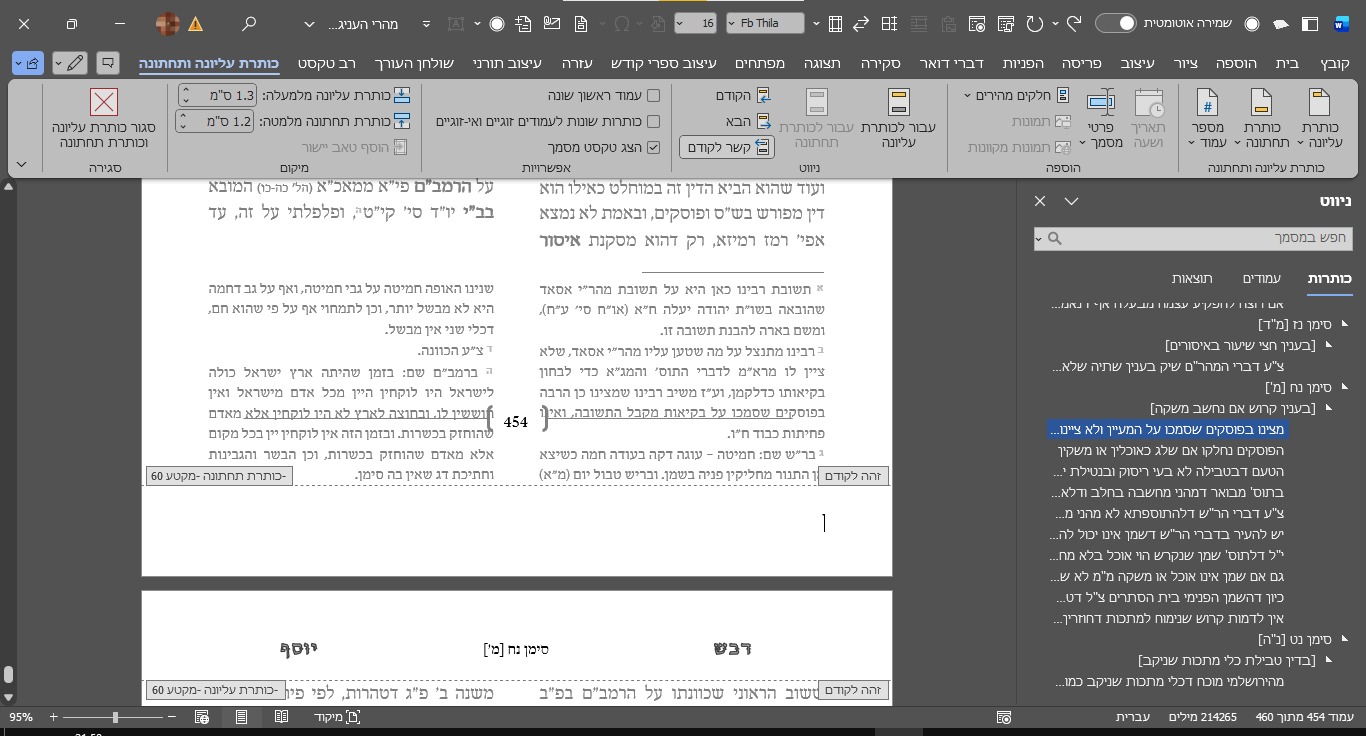1366x736 pixels.
Task: Switch to Read Mode view in status bar
Action: tap(282, 717)
